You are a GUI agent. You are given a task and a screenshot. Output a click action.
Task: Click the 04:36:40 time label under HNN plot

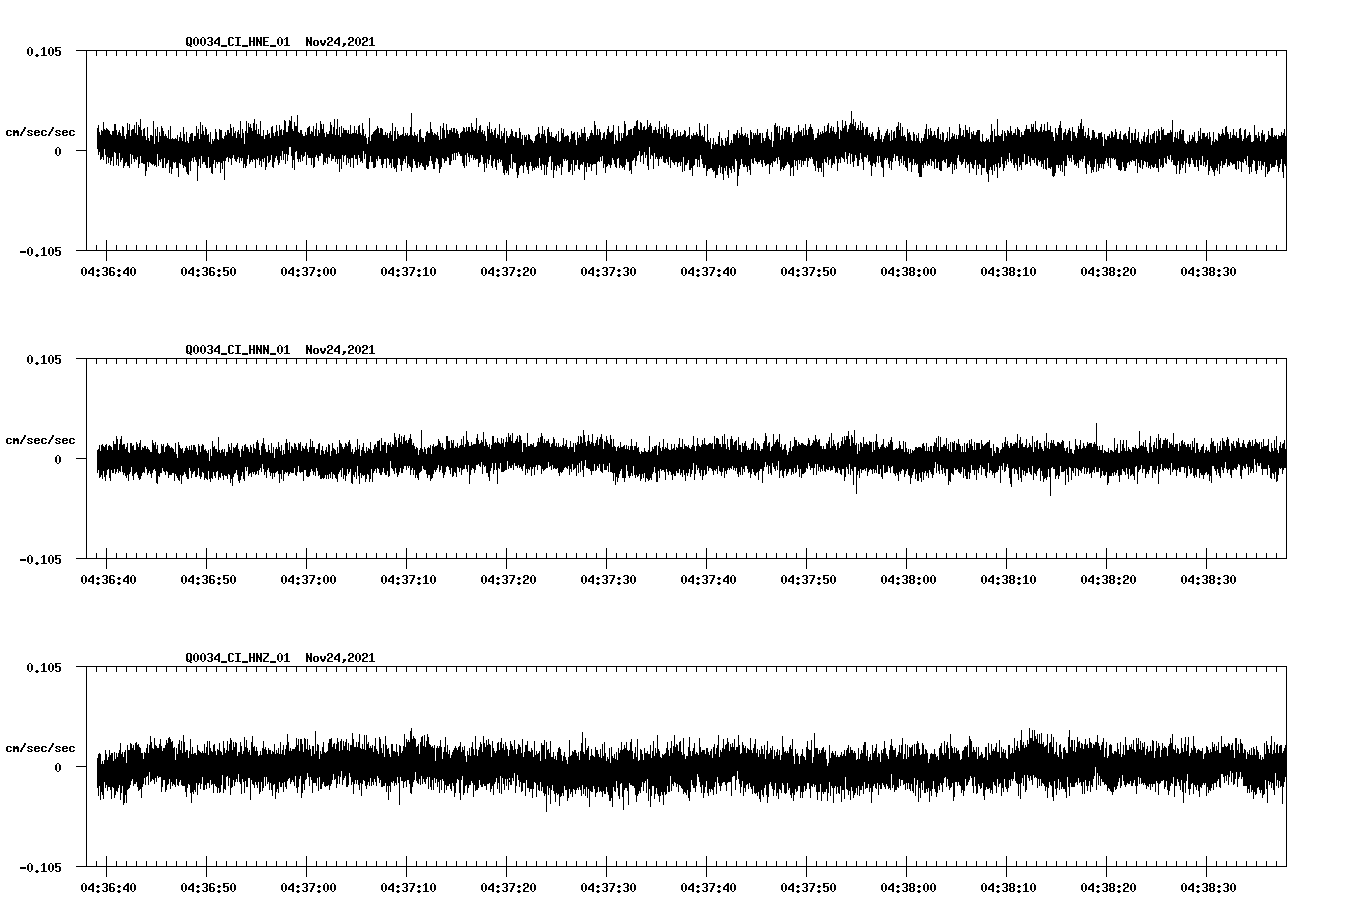(108, 580)
